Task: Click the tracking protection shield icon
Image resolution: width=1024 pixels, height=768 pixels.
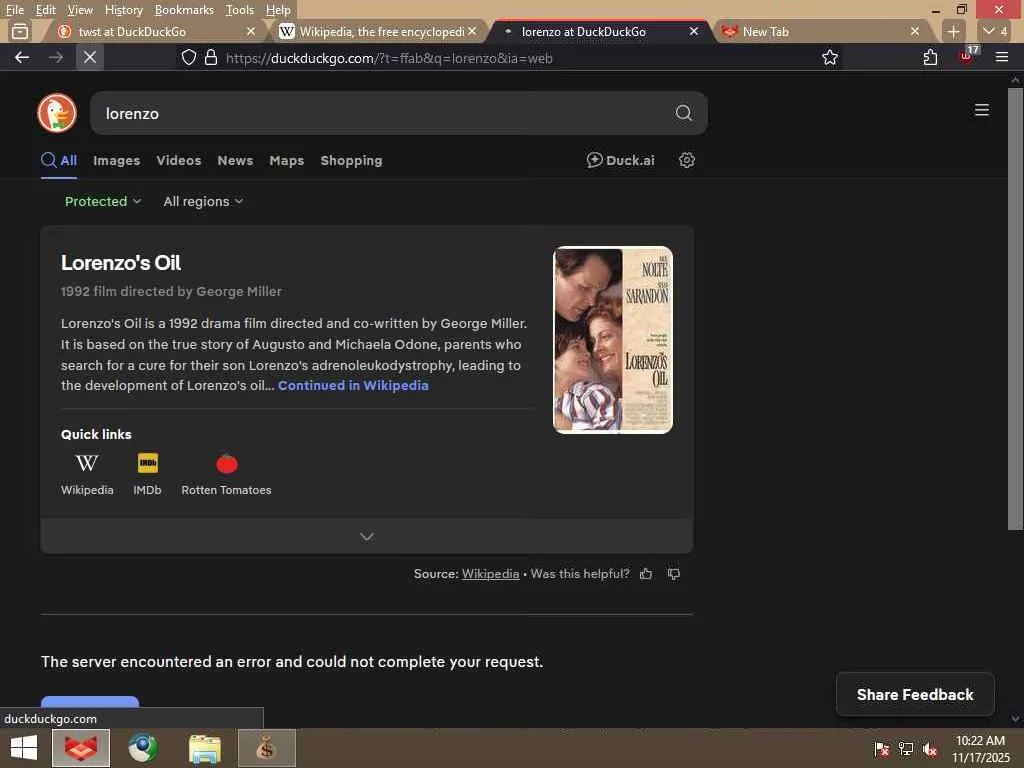Action: [x=189, y=57]
